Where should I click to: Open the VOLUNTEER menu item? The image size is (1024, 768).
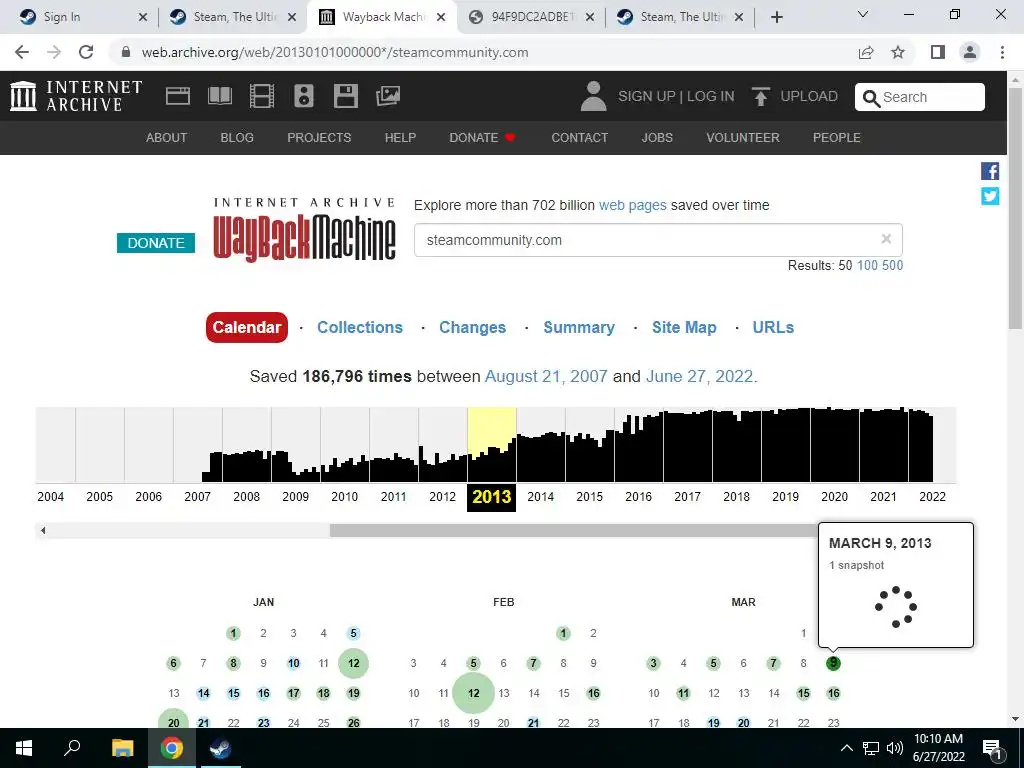[x=743, y=138]
